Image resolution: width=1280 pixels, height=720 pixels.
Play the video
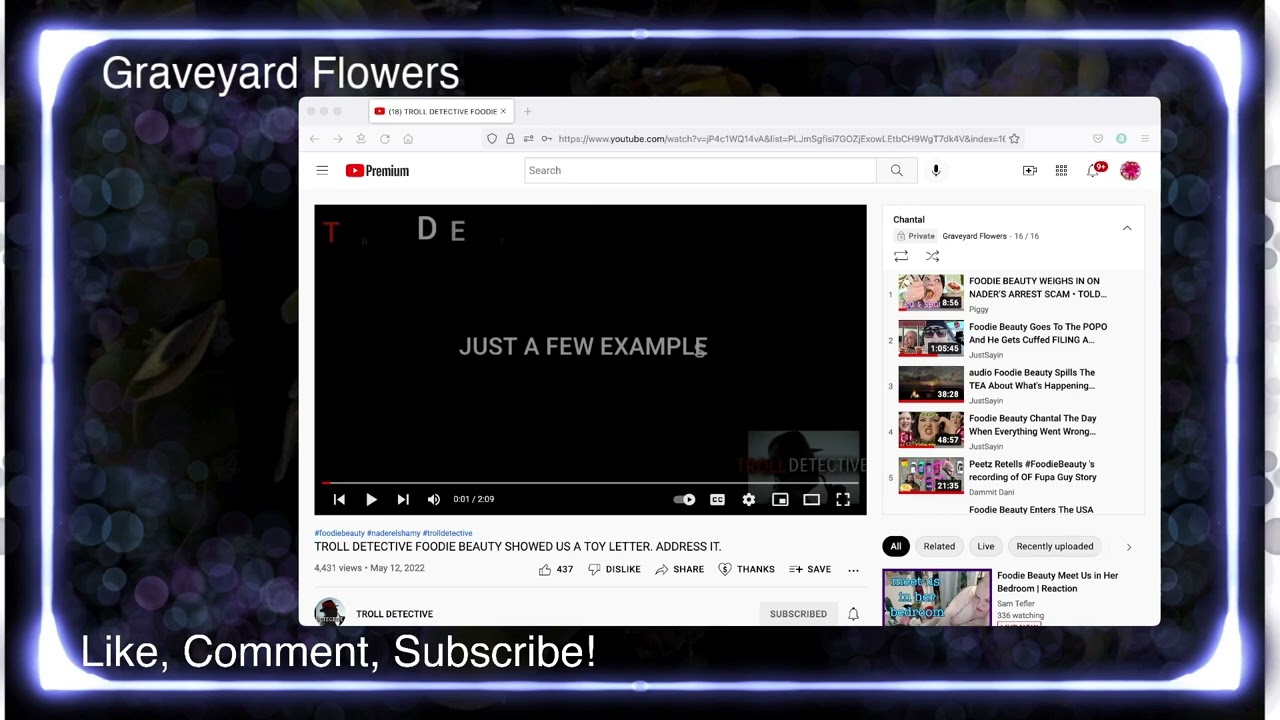point(371,499)
